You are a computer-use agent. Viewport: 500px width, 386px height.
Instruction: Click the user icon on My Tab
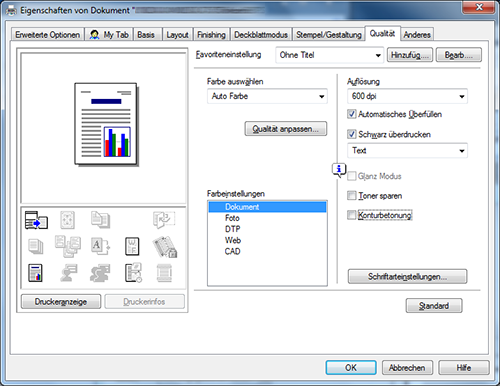pyautogui.click(x=95, y=34)
